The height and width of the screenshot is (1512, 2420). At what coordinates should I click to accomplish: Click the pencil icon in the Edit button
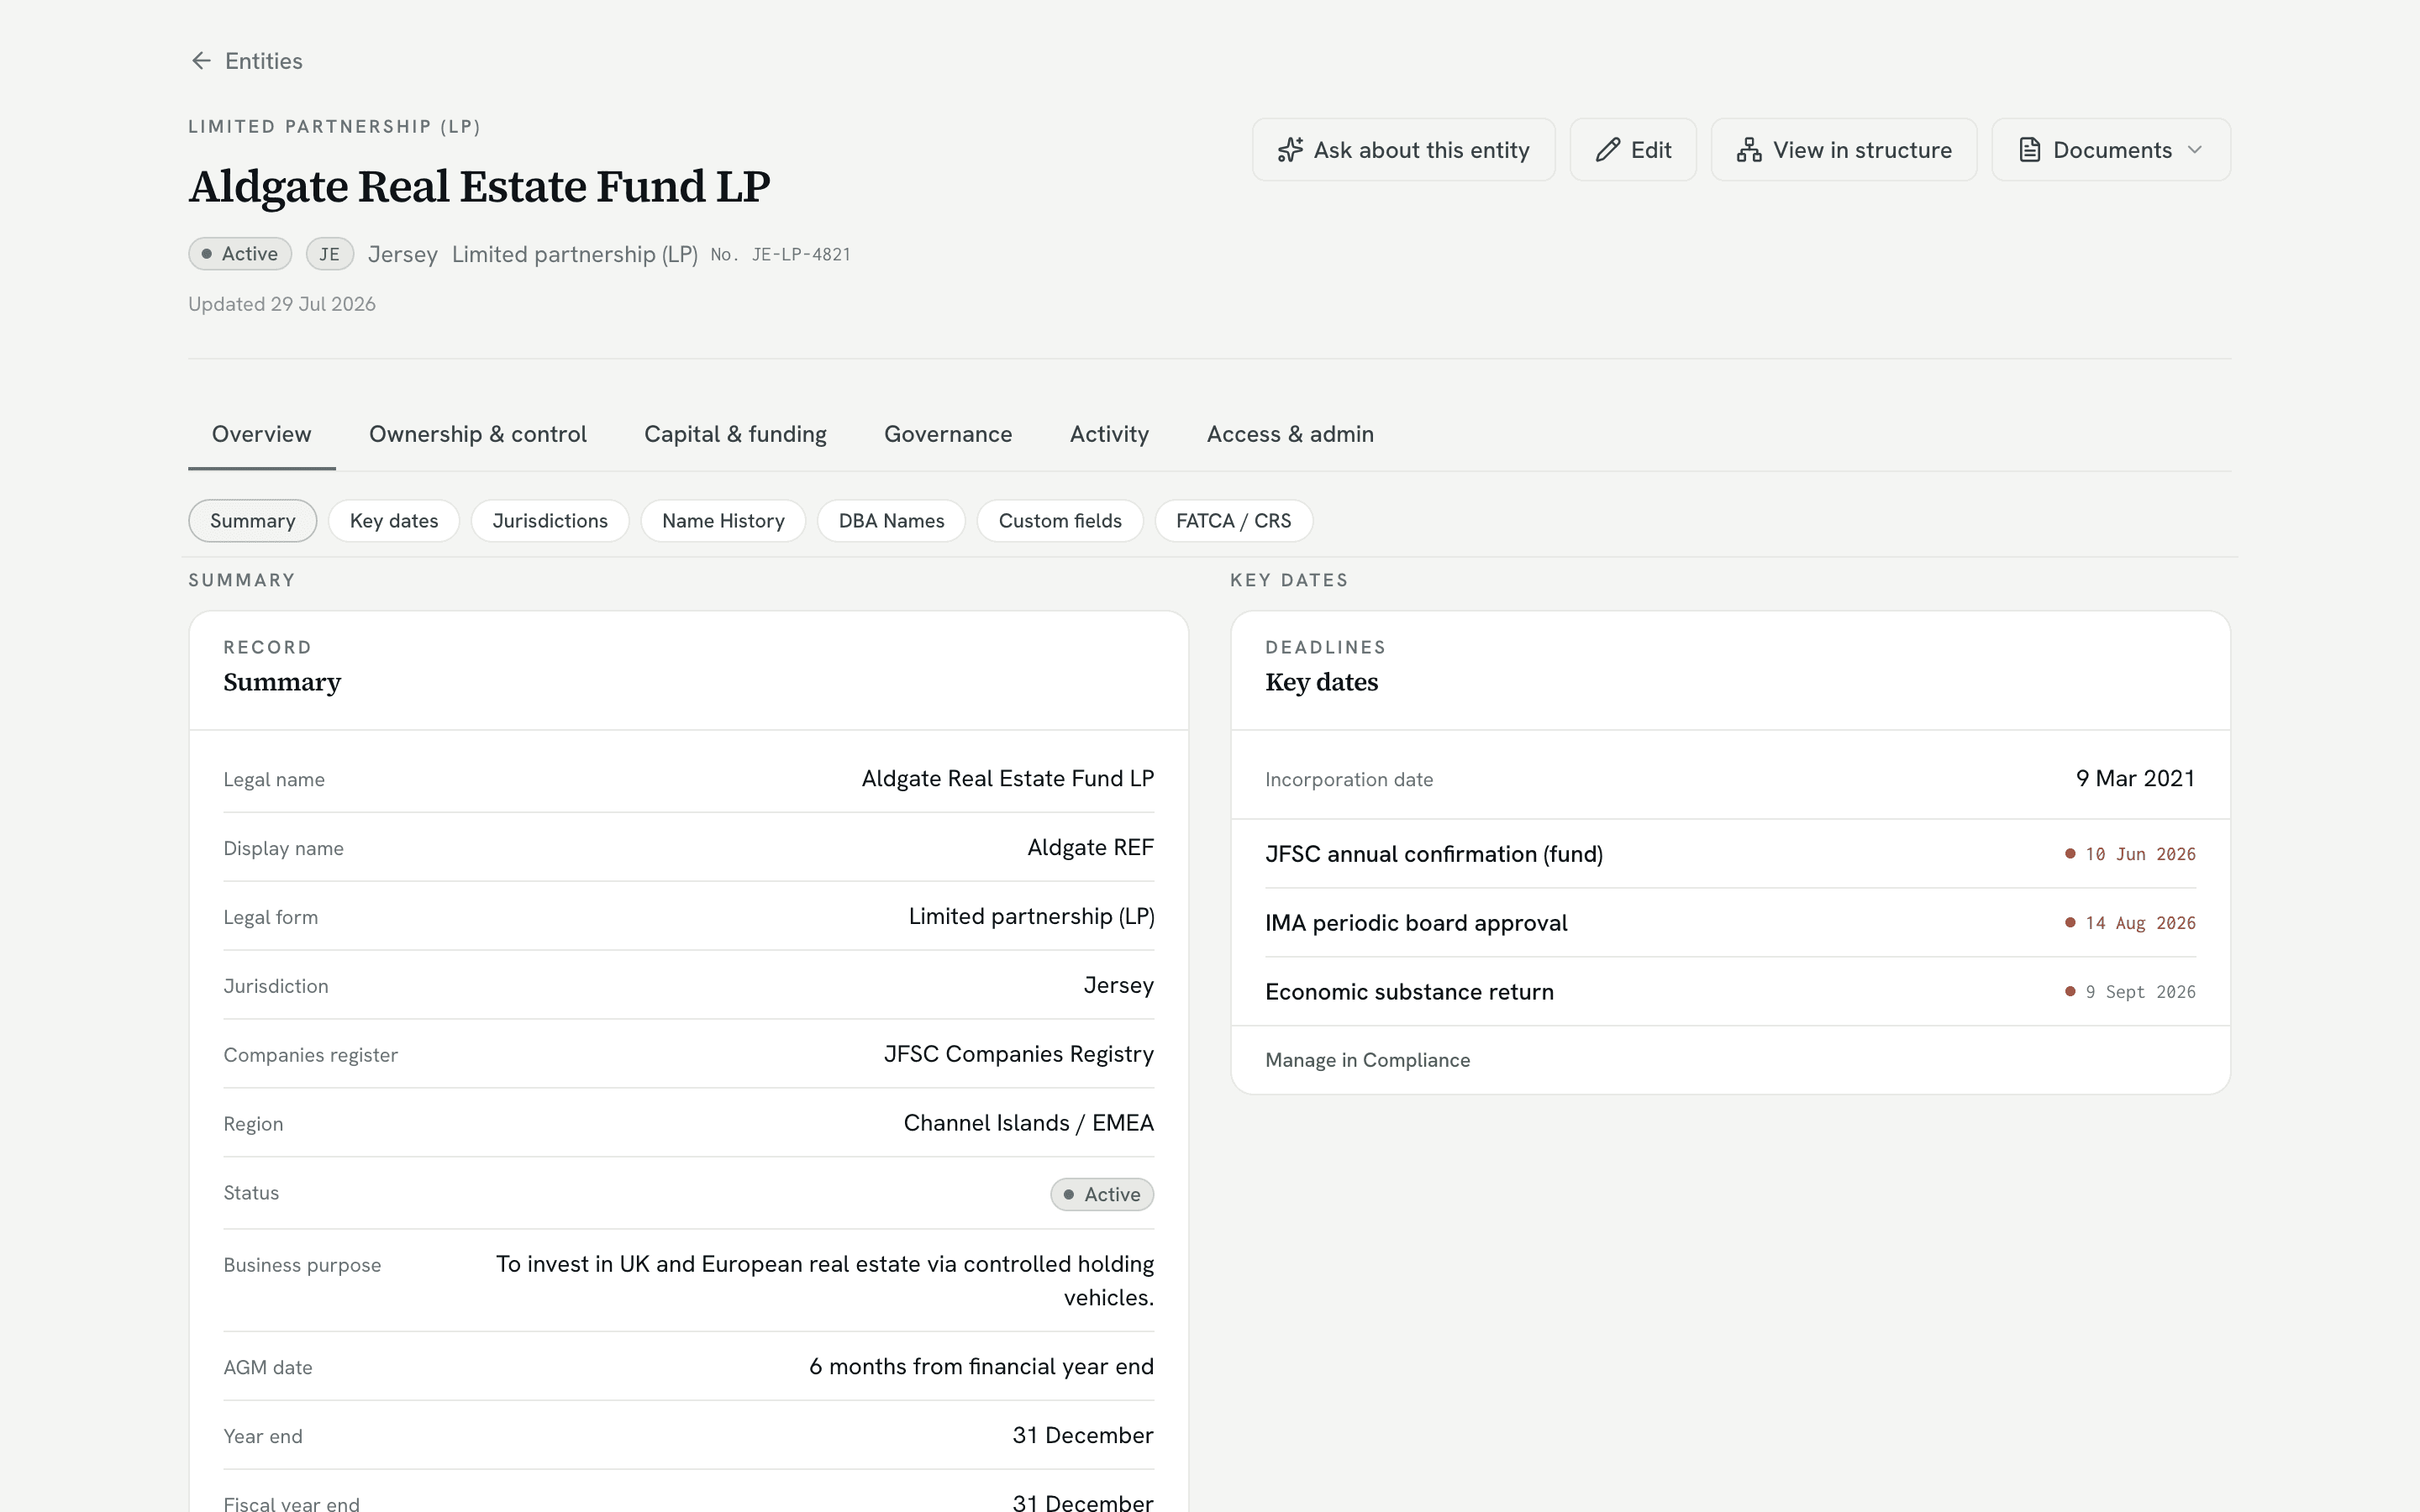click(1608, 150)
